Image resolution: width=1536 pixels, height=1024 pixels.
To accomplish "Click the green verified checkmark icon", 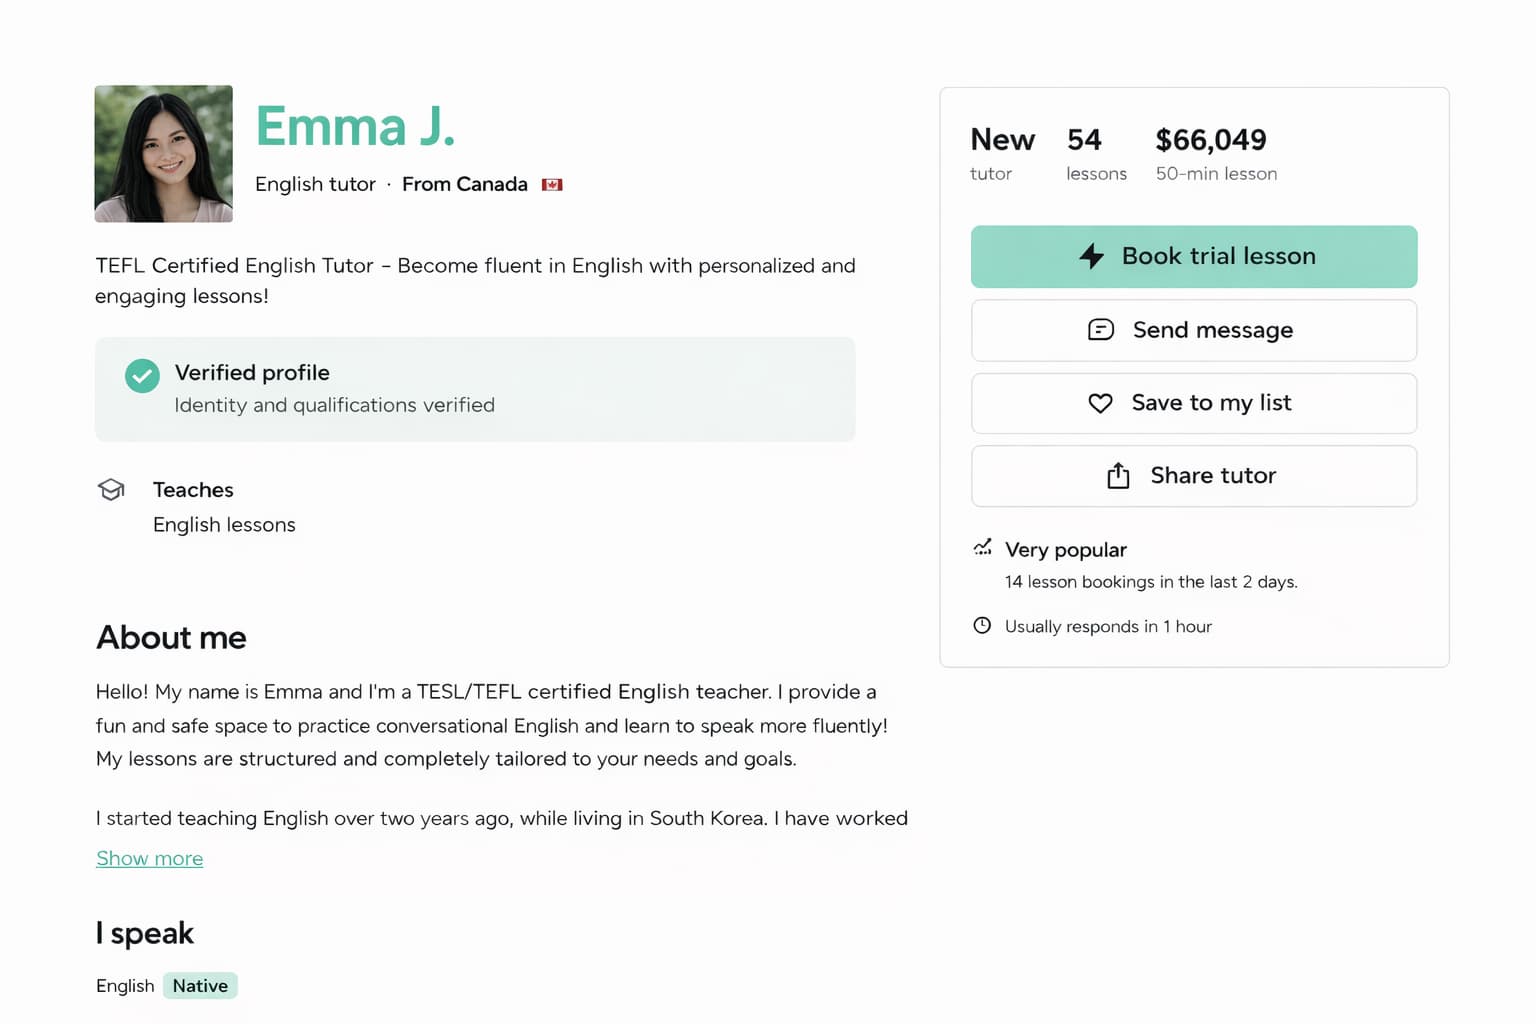I will (142, 376).
